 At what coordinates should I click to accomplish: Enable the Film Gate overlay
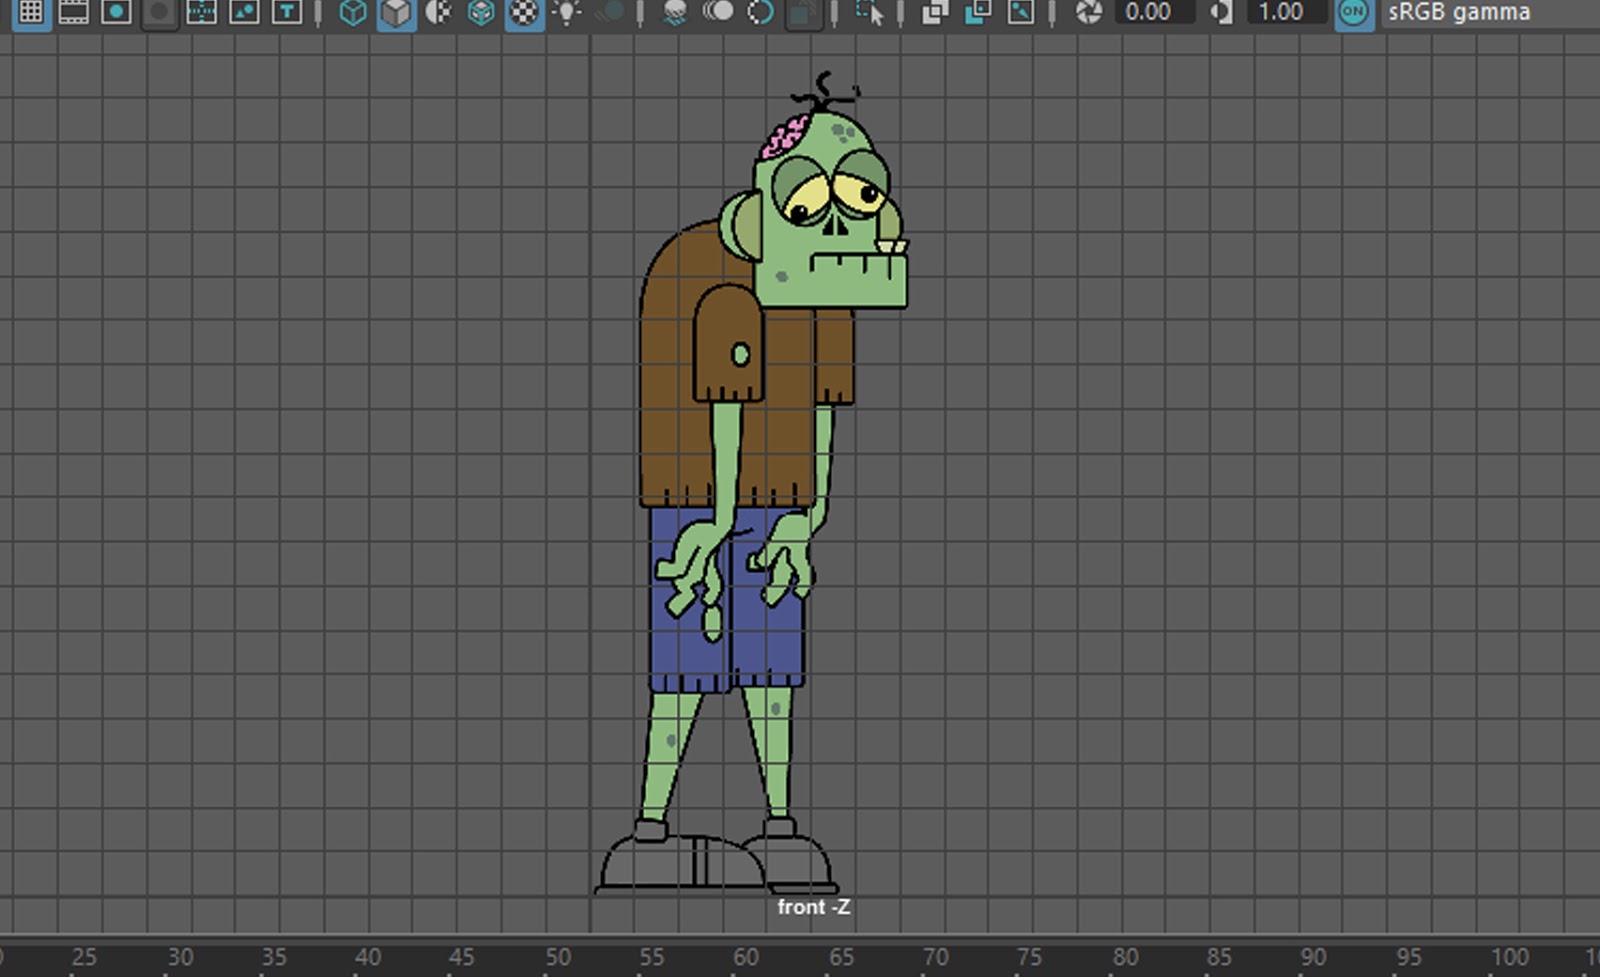(x=73, y=12)
